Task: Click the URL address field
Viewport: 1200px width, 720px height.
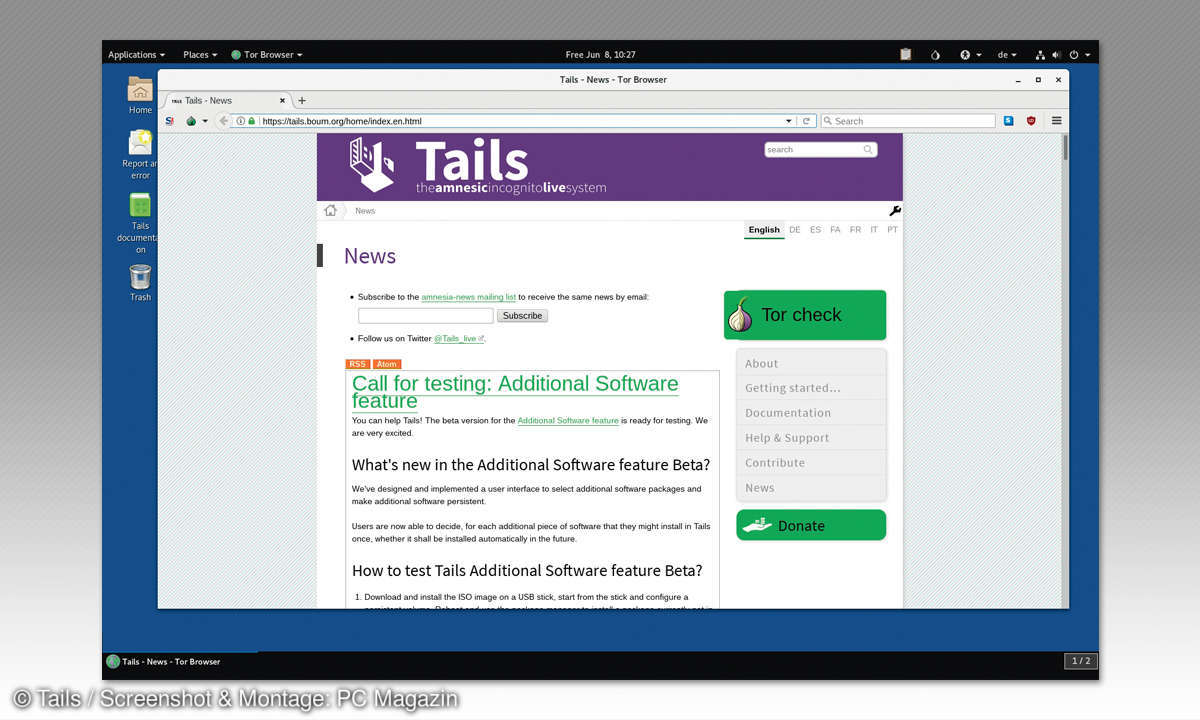Action: tap(520, 121)
